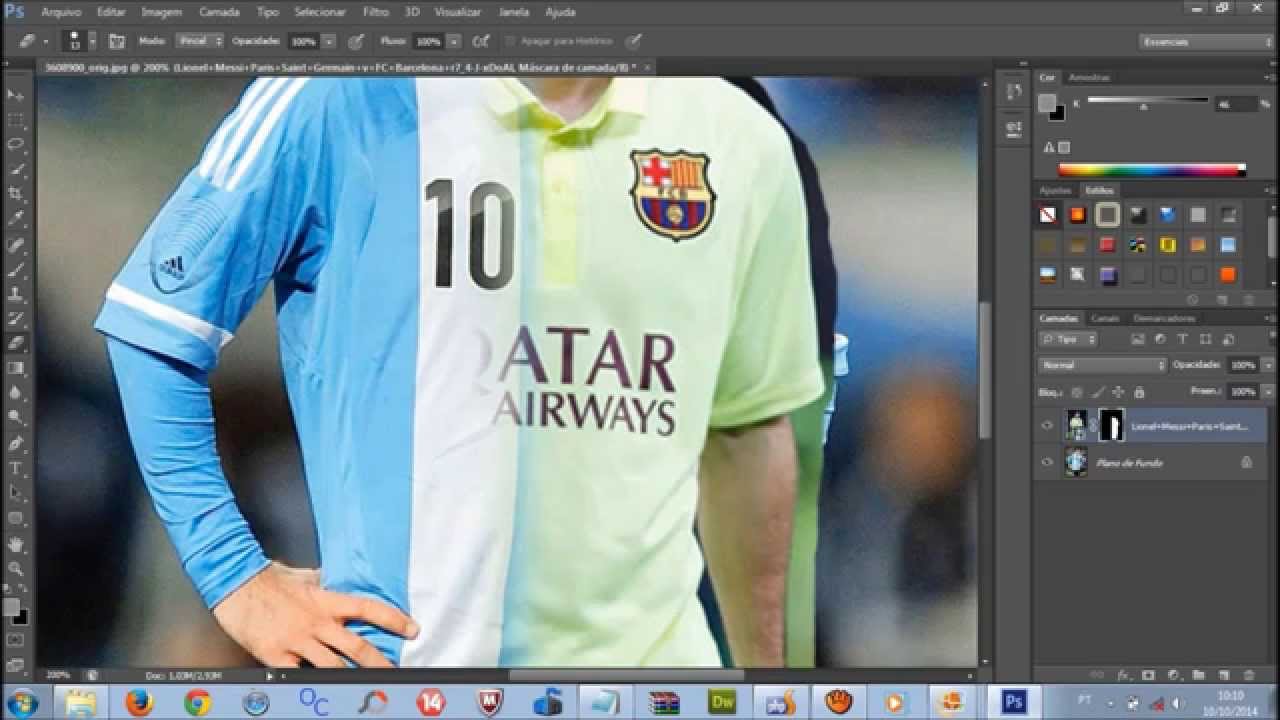The height and width of the screenshot is (720, 1280).
Task: Create new layer icon
Action: point(1222,676)
